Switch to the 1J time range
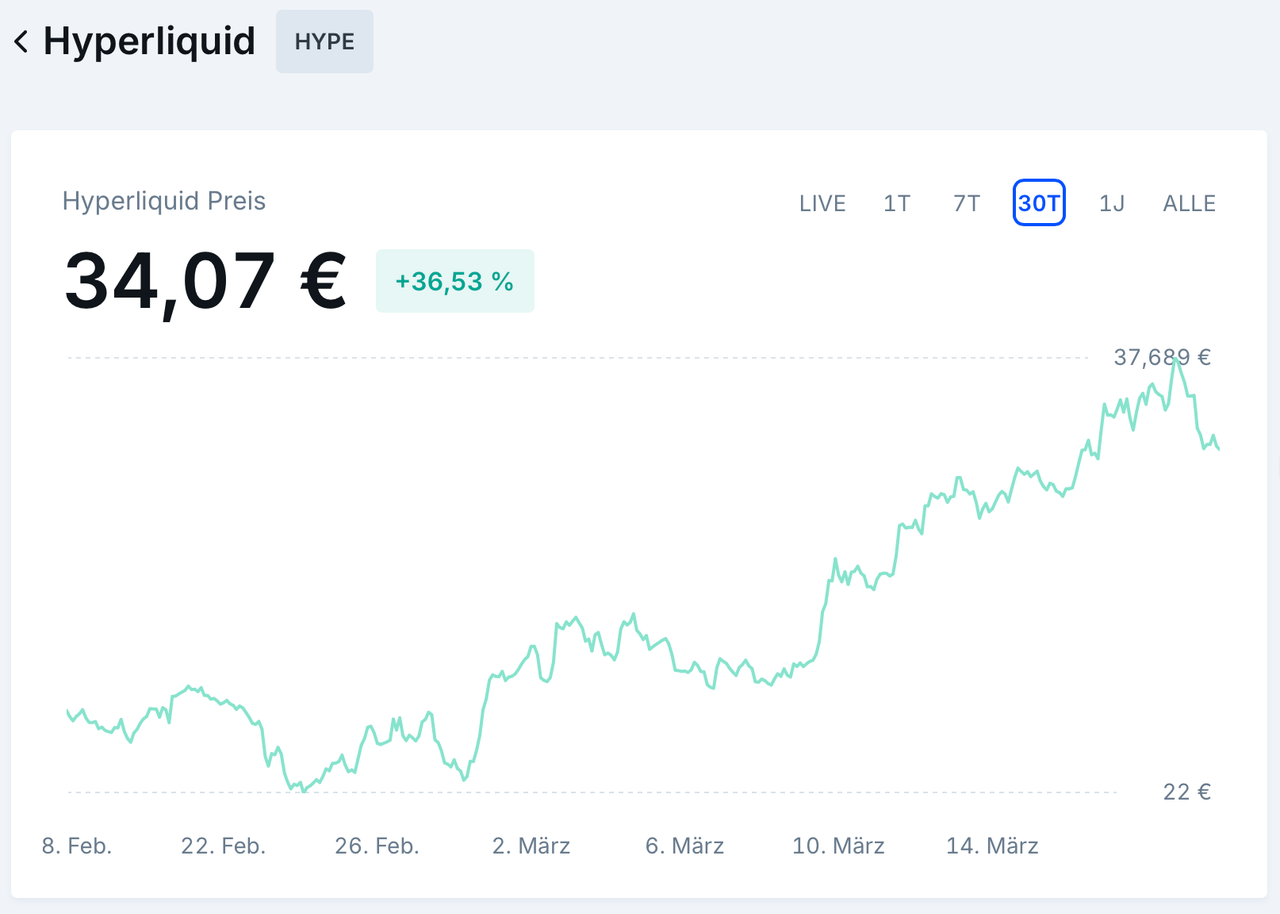This screenshot has width=1280, height=914. [1111, 203]
